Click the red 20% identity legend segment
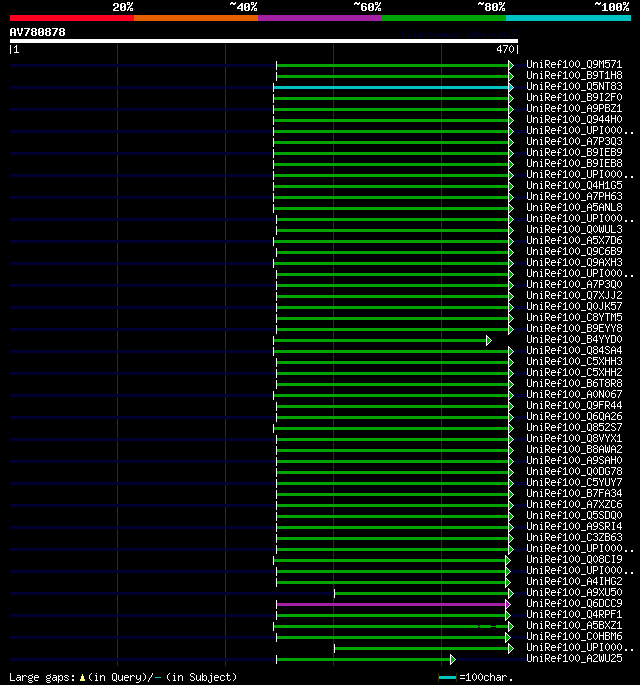 click(72, 18)
